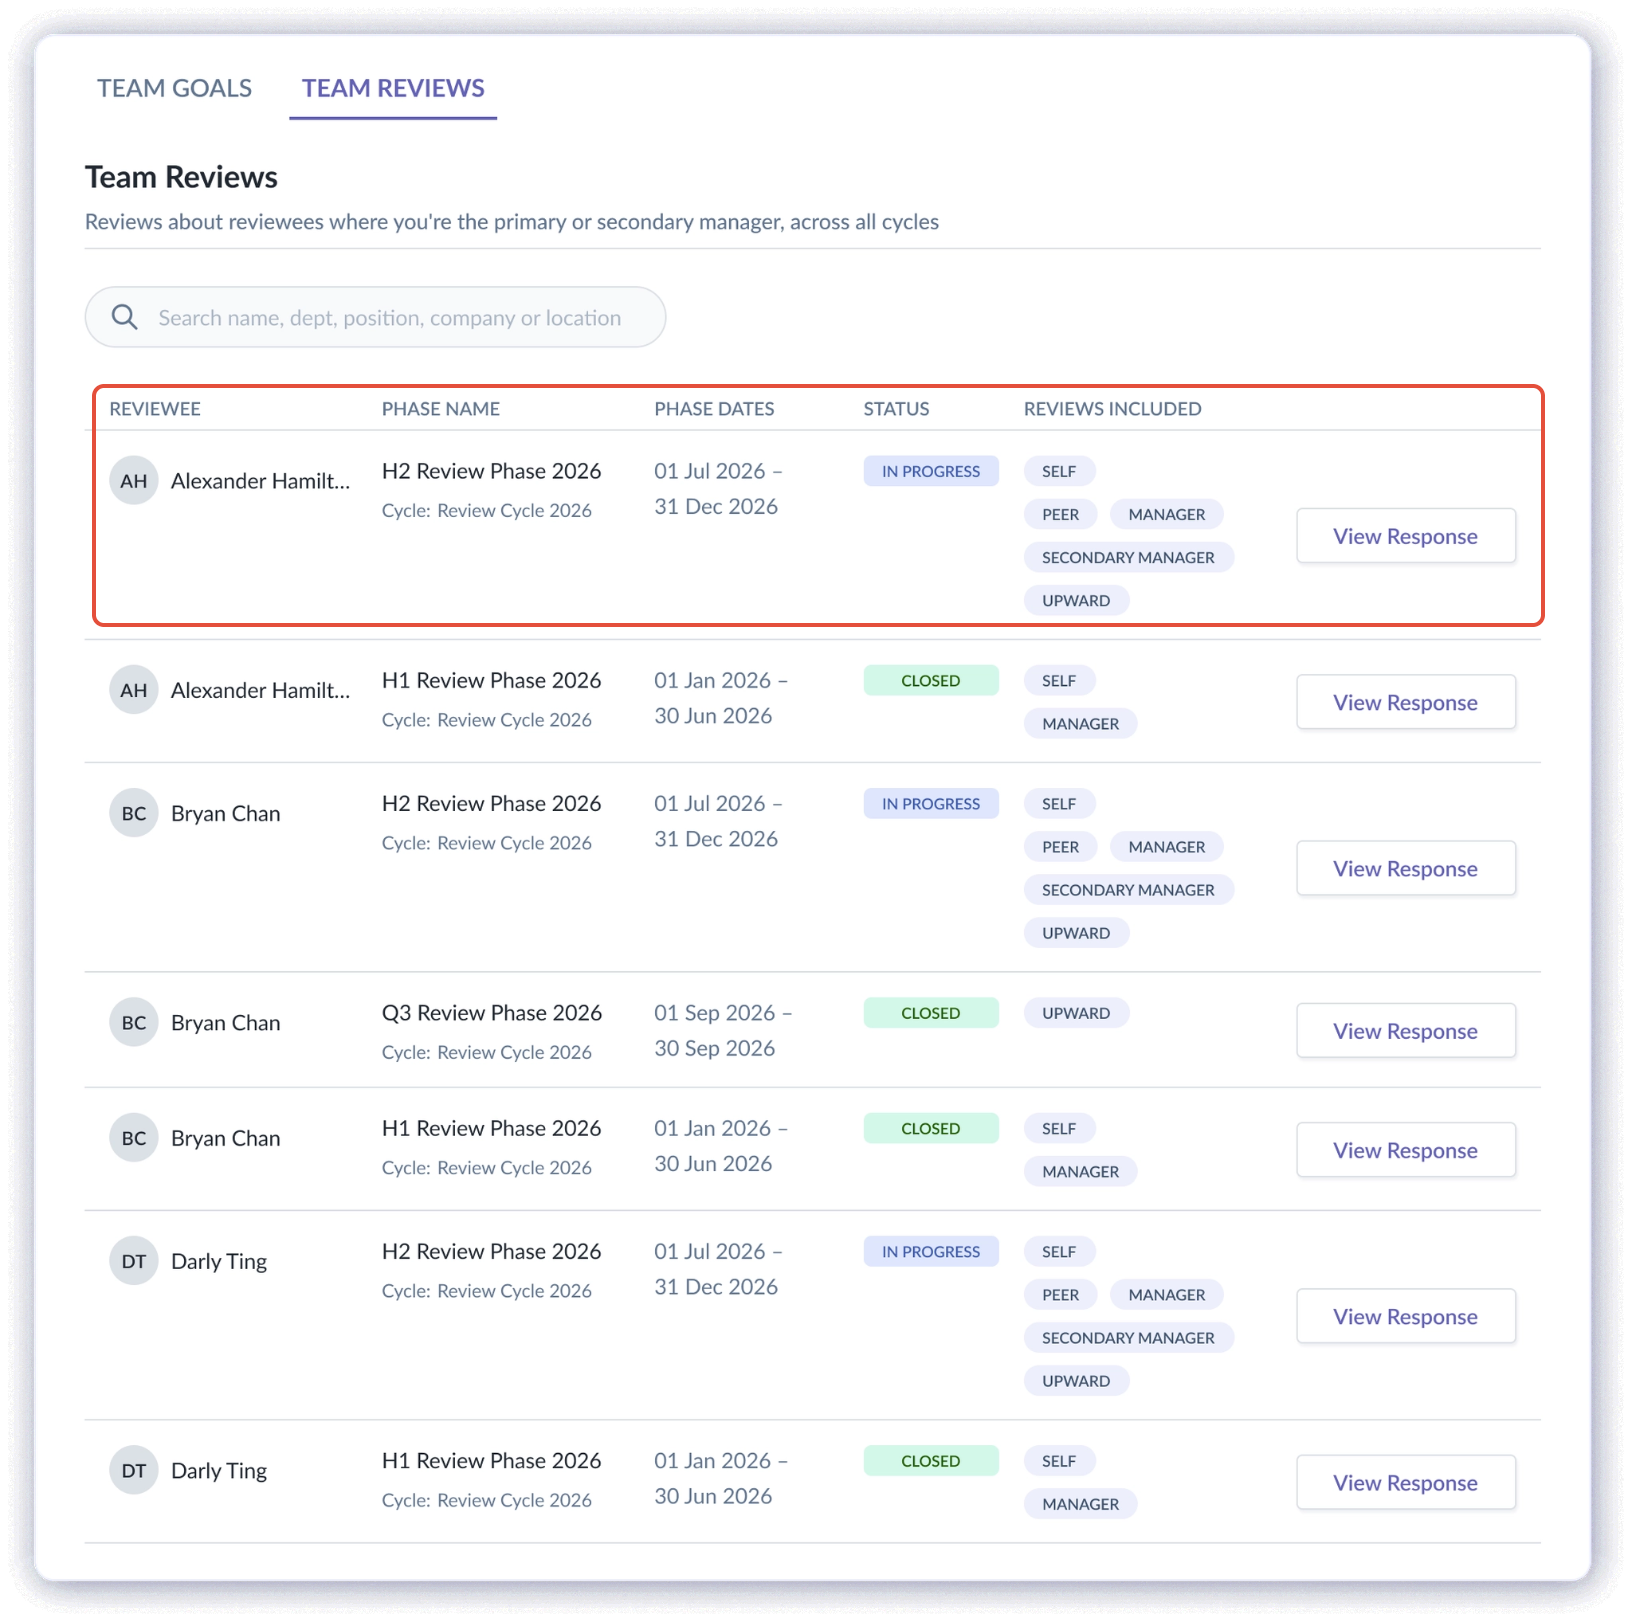View response for Bryan Chan Q3 review
Image resolution: width=1632 pixels, height=1622 pixels.
point(1405,1030)
